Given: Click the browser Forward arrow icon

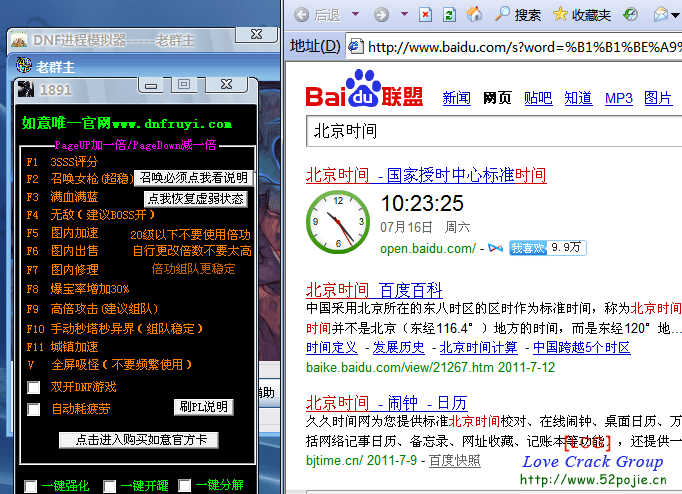Looking at the screenshot, I should tap(381, 15).
